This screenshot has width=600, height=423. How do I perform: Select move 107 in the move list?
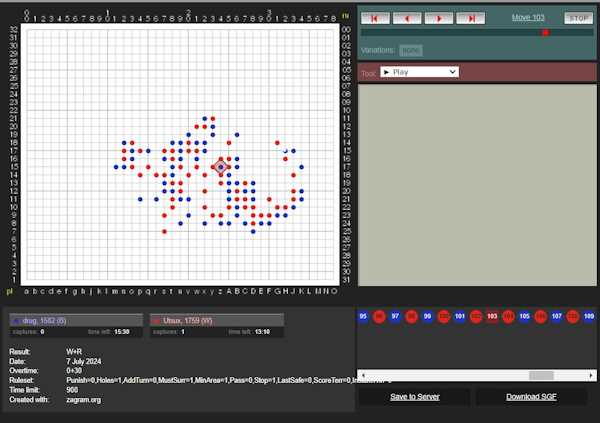[x=556, y=316]
